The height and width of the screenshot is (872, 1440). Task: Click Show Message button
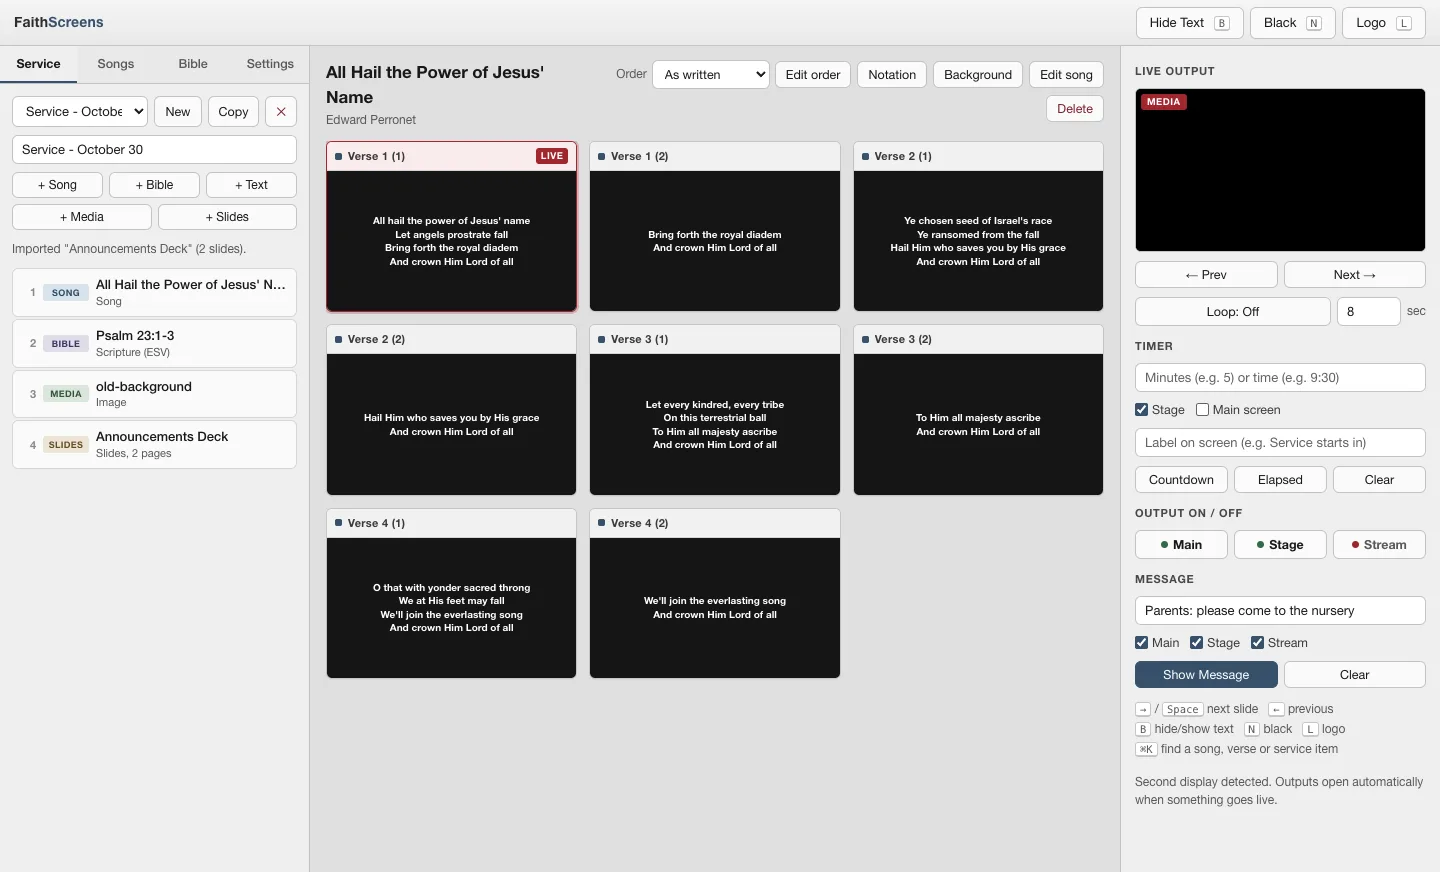[x=1206, y=674]
